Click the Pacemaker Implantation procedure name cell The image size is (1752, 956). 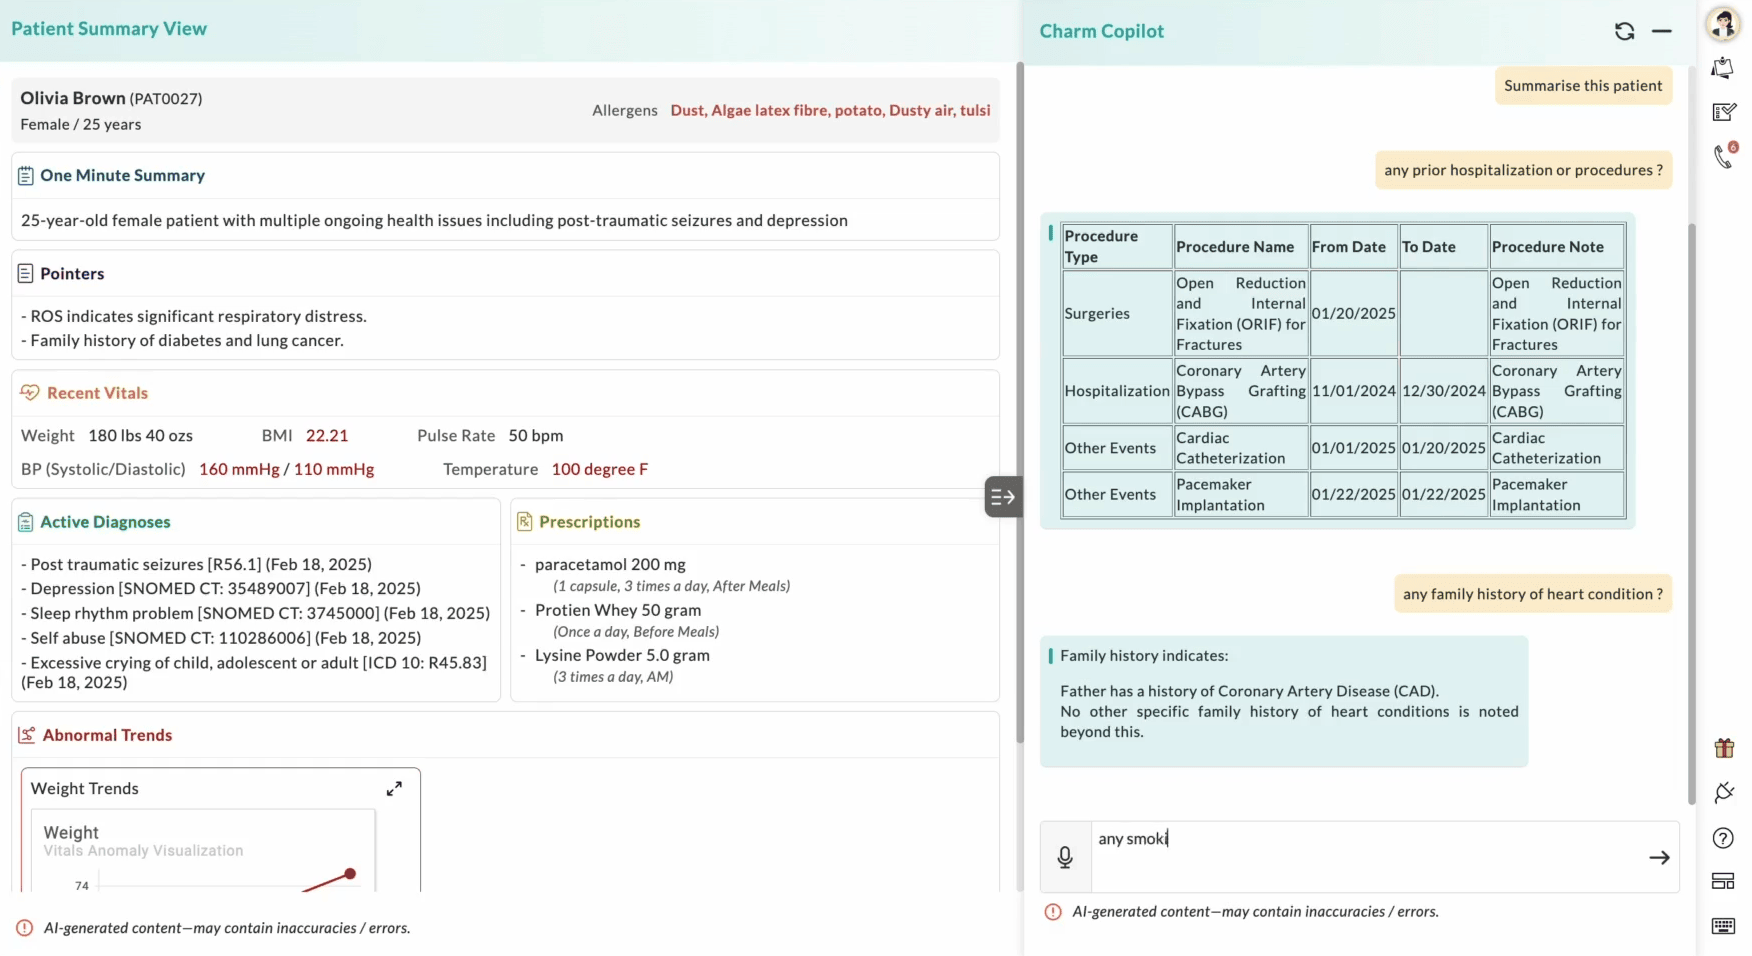[x=1241, y=494]
